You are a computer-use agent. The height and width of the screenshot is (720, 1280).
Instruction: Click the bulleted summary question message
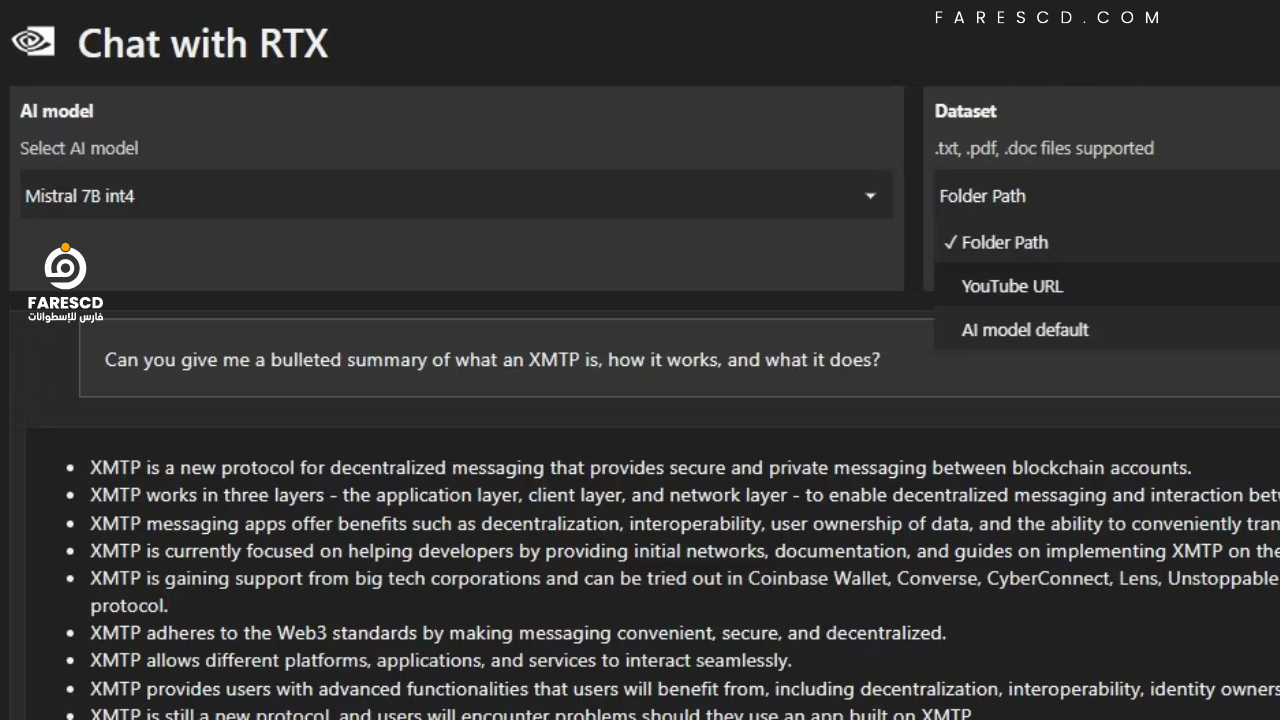coord(493,359)
